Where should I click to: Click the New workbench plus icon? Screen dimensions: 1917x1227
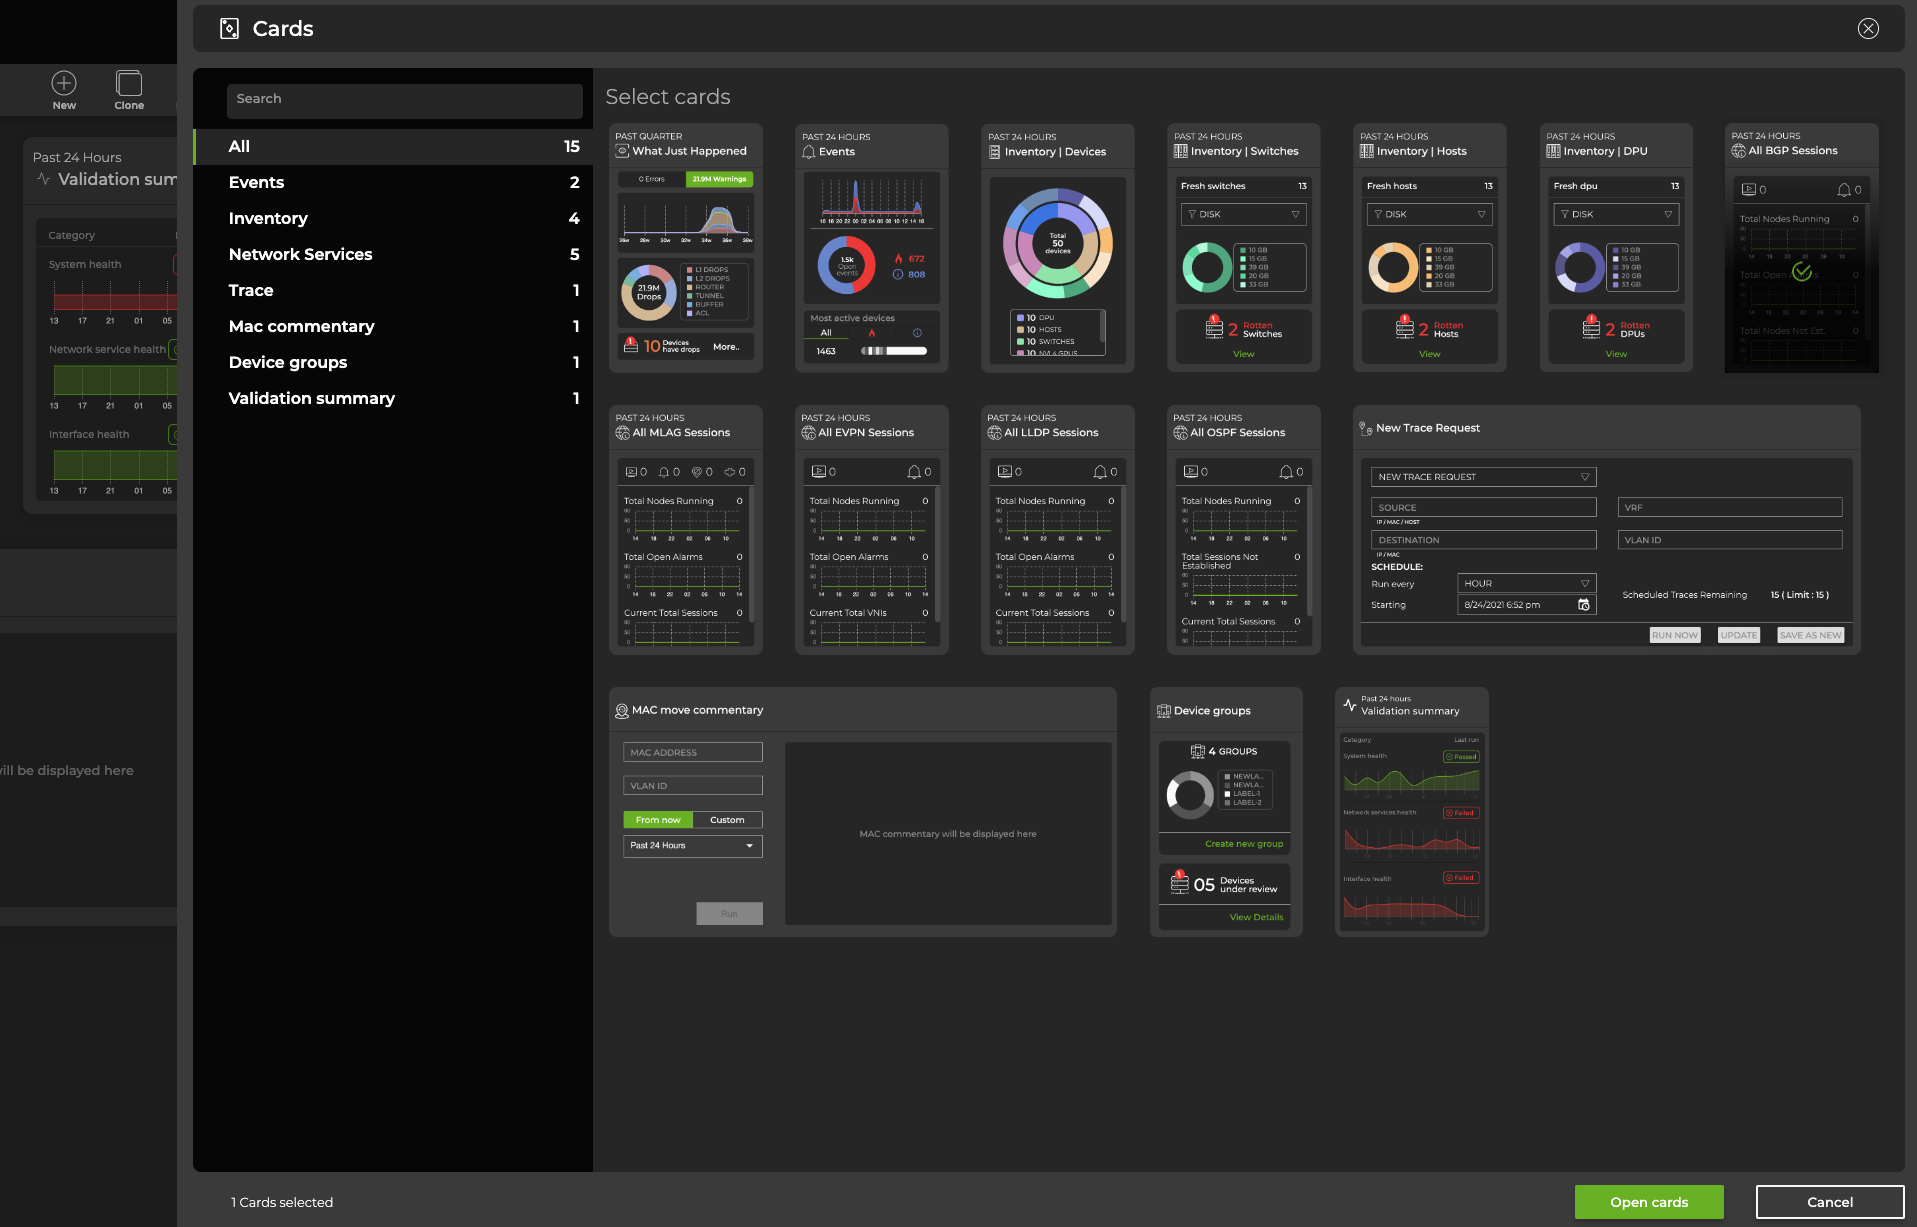(64, 83)
